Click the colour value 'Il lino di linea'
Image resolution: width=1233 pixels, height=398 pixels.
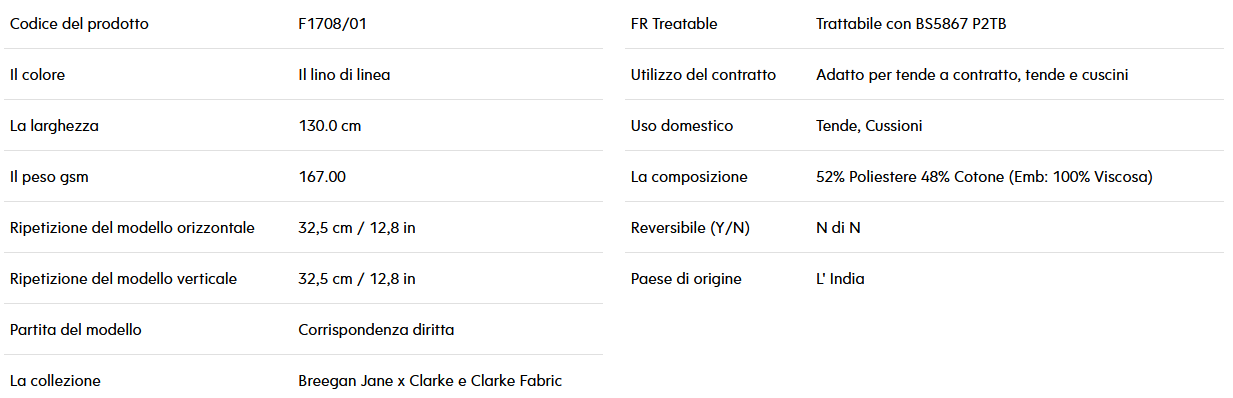pos(344,75)
